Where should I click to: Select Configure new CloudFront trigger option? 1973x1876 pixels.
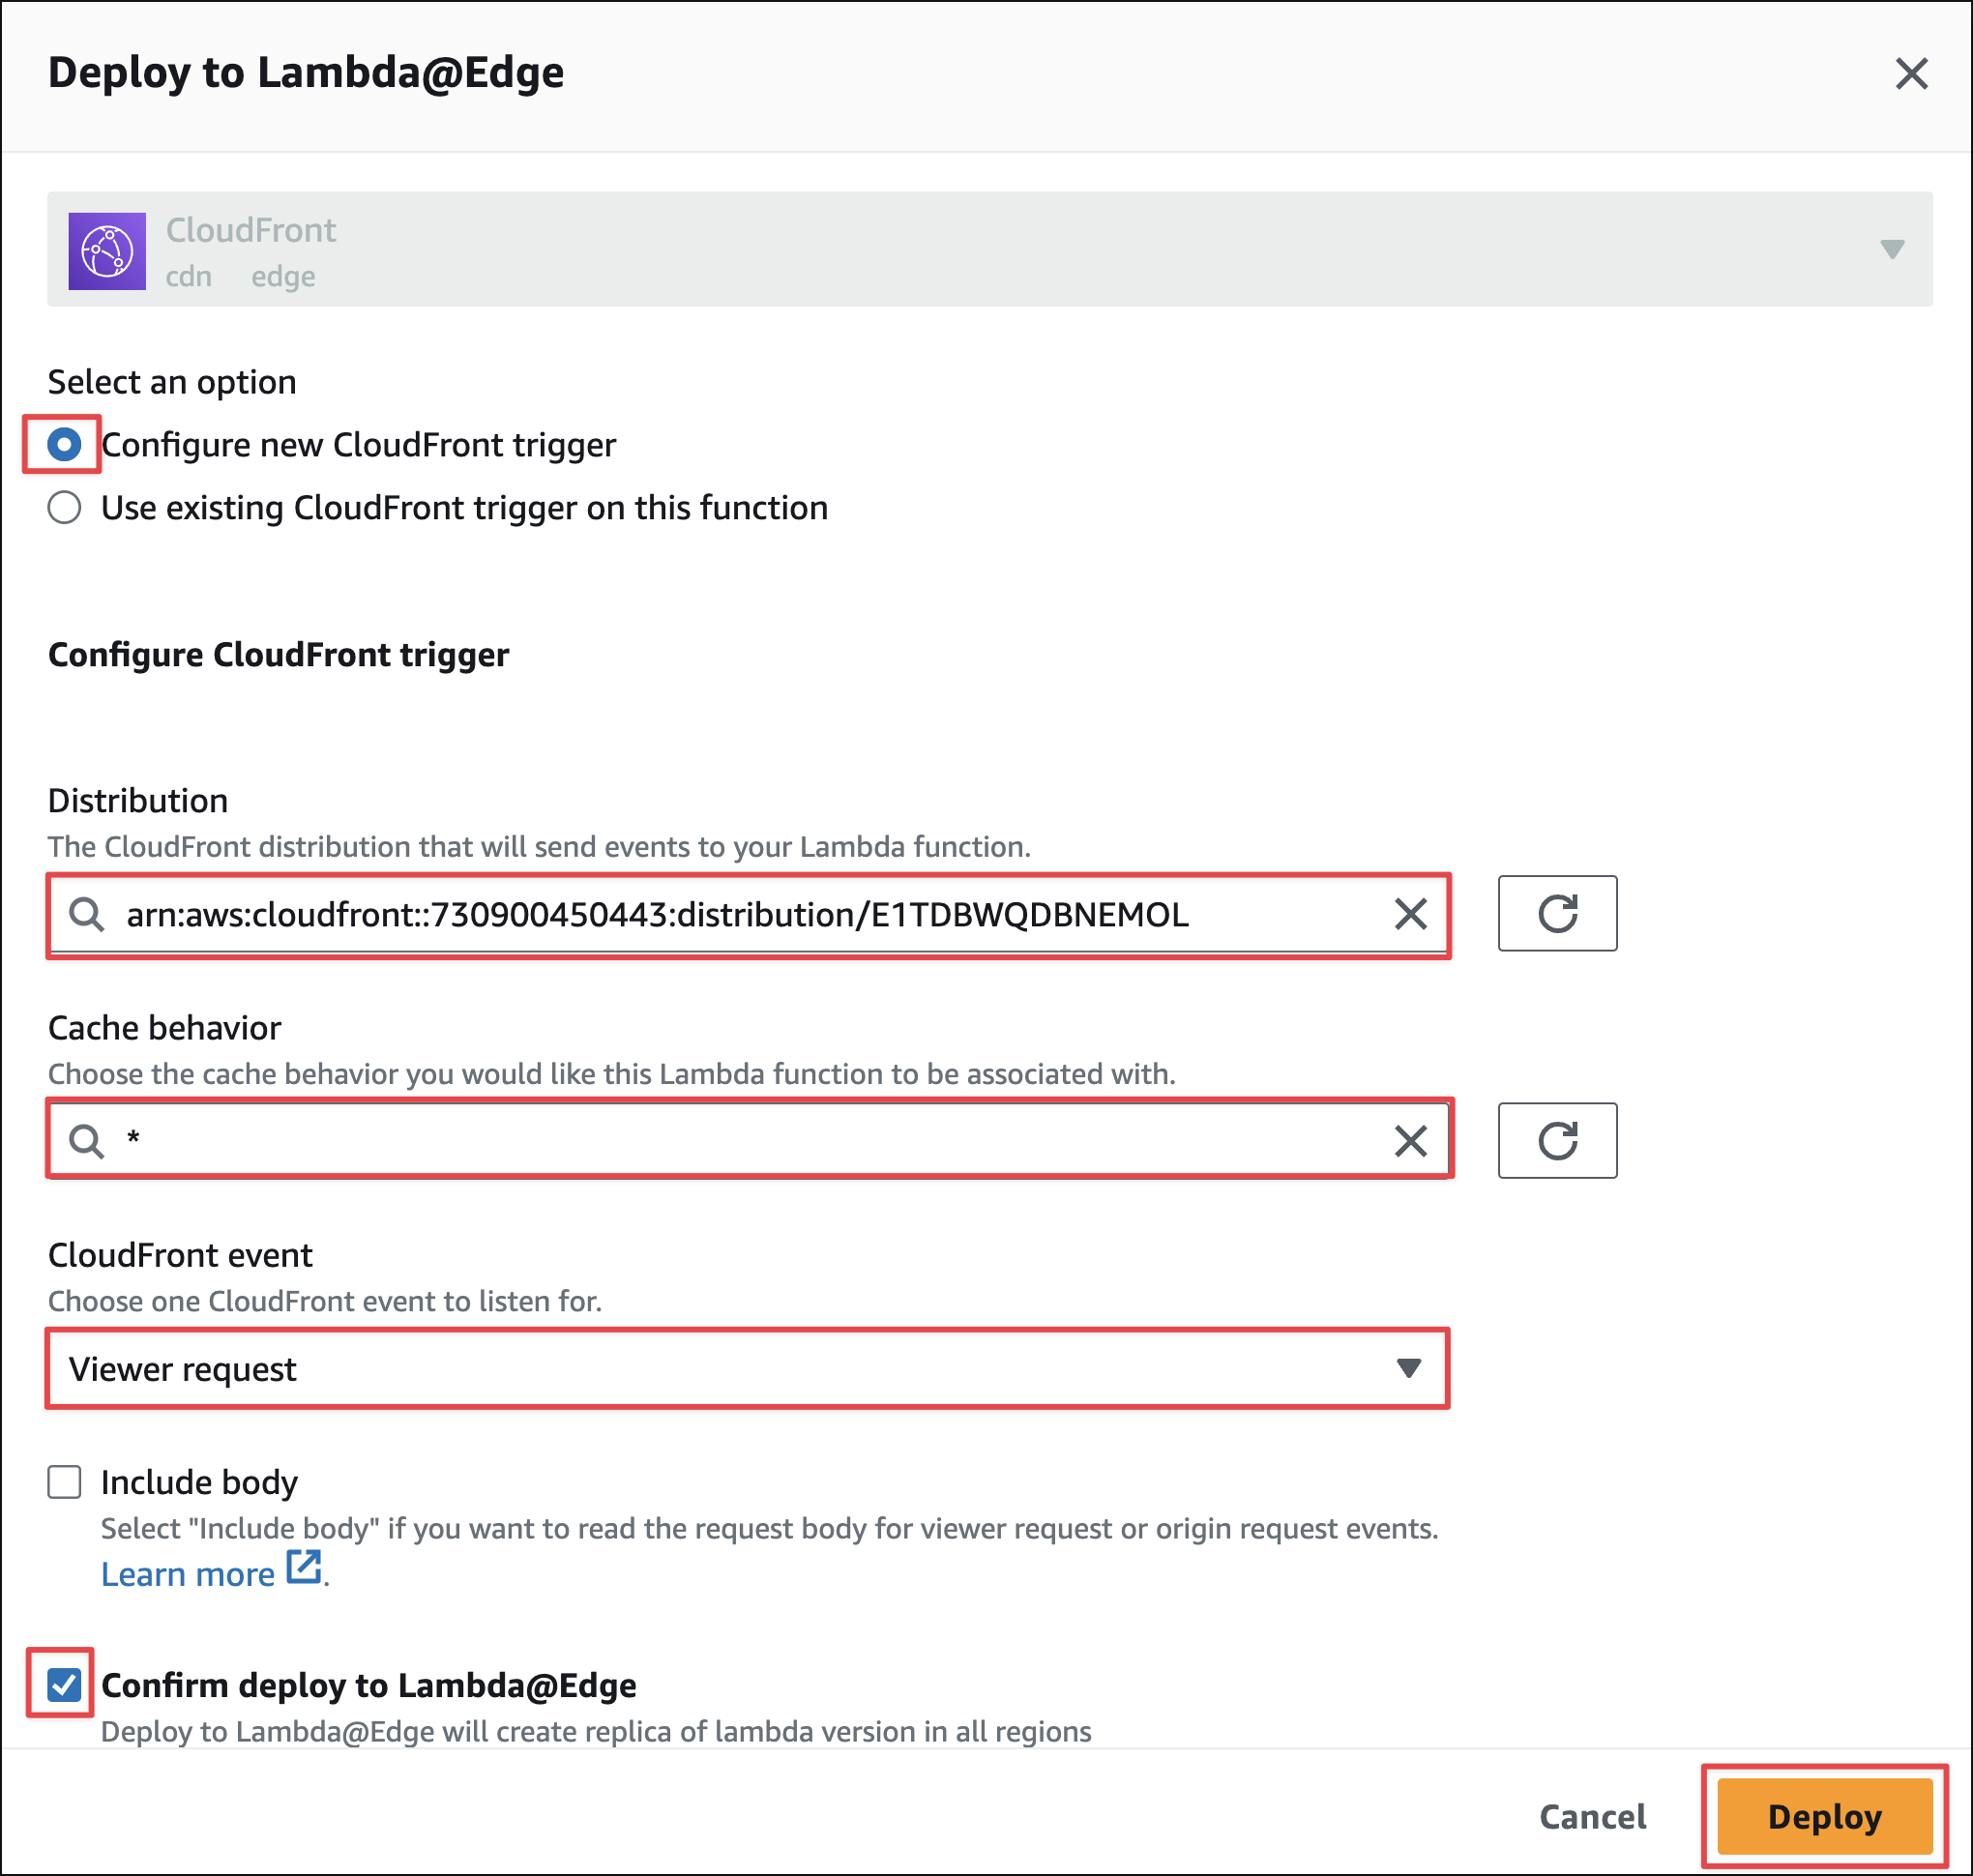point(64,444)
